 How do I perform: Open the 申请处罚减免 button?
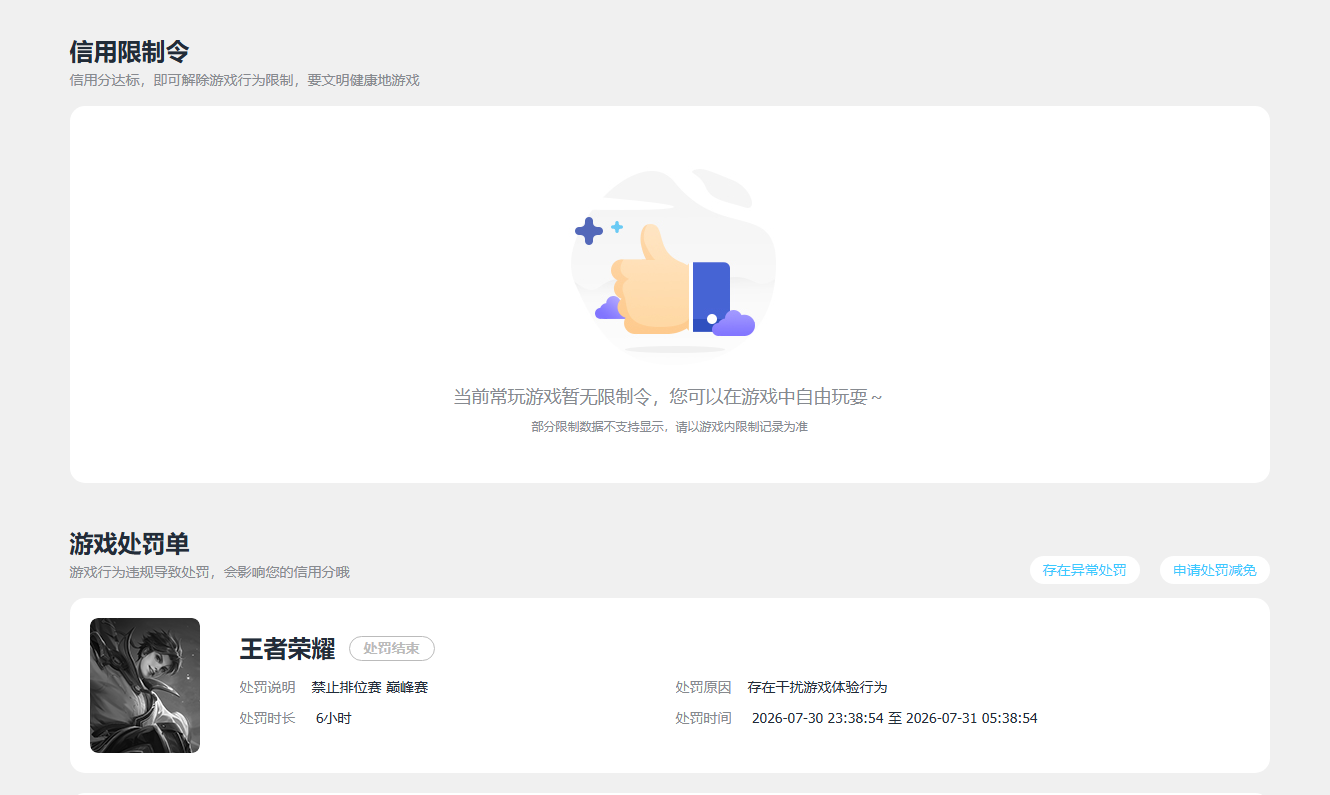point(1214,570)
